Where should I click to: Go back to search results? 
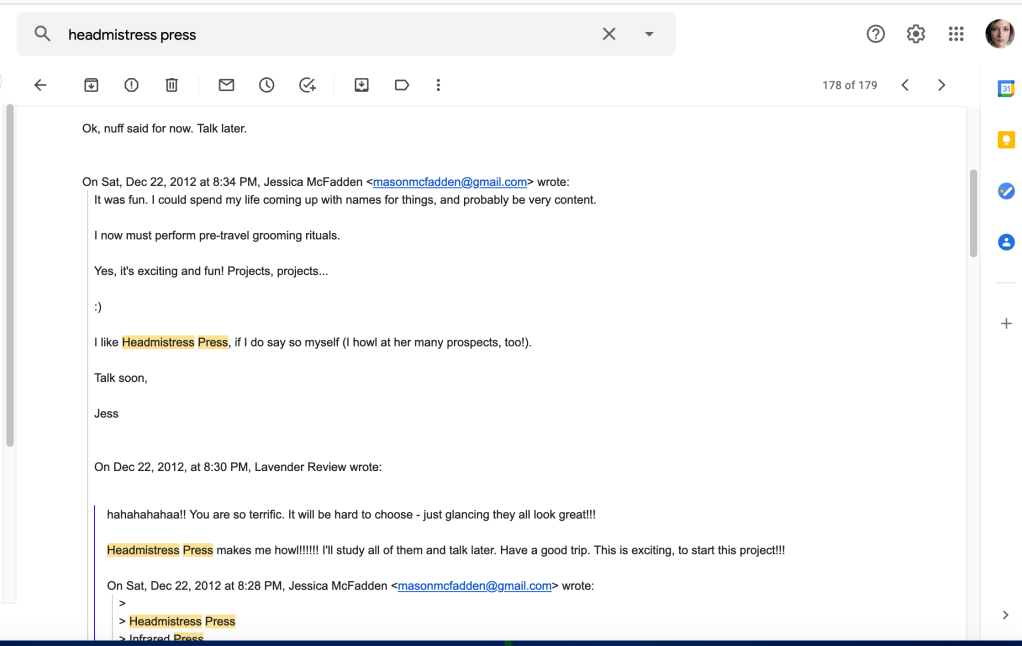tap(40, 85)
